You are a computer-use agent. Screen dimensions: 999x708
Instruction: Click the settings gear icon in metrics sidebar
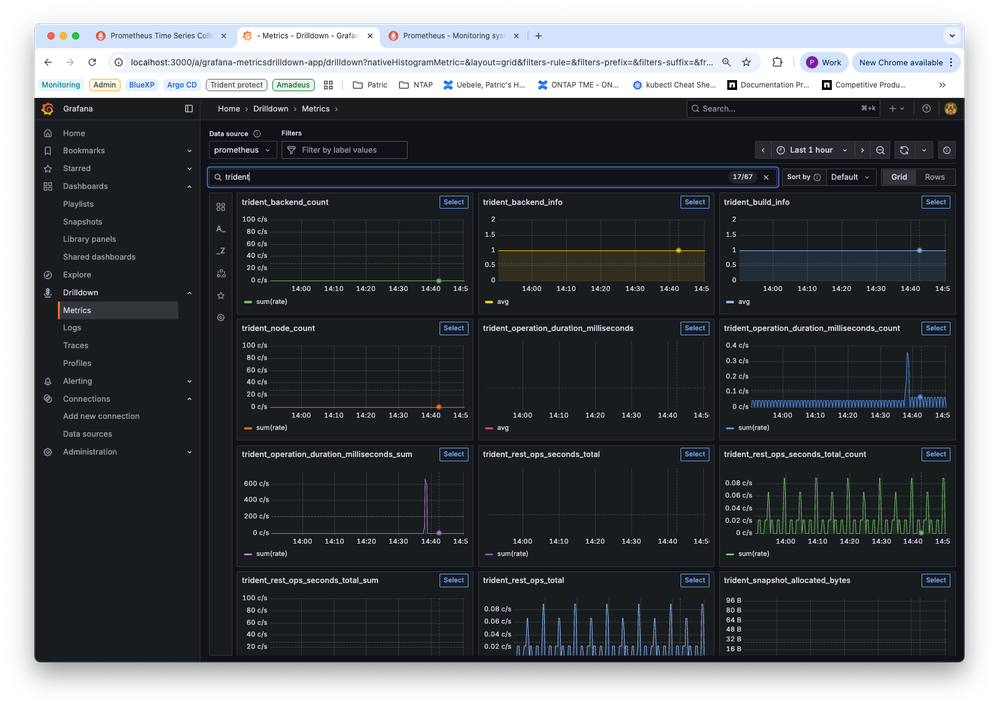point(220,317)
